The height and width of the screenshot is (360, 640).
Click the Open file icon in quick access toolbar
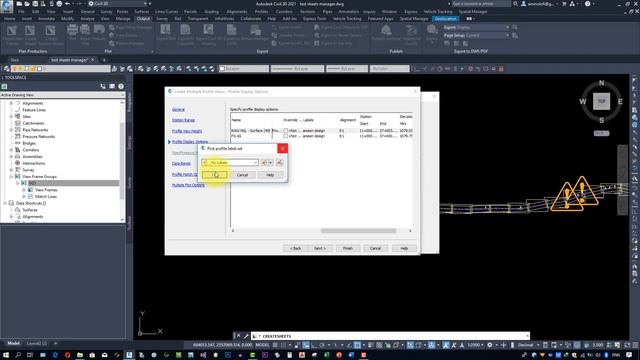tap(27, 4)
